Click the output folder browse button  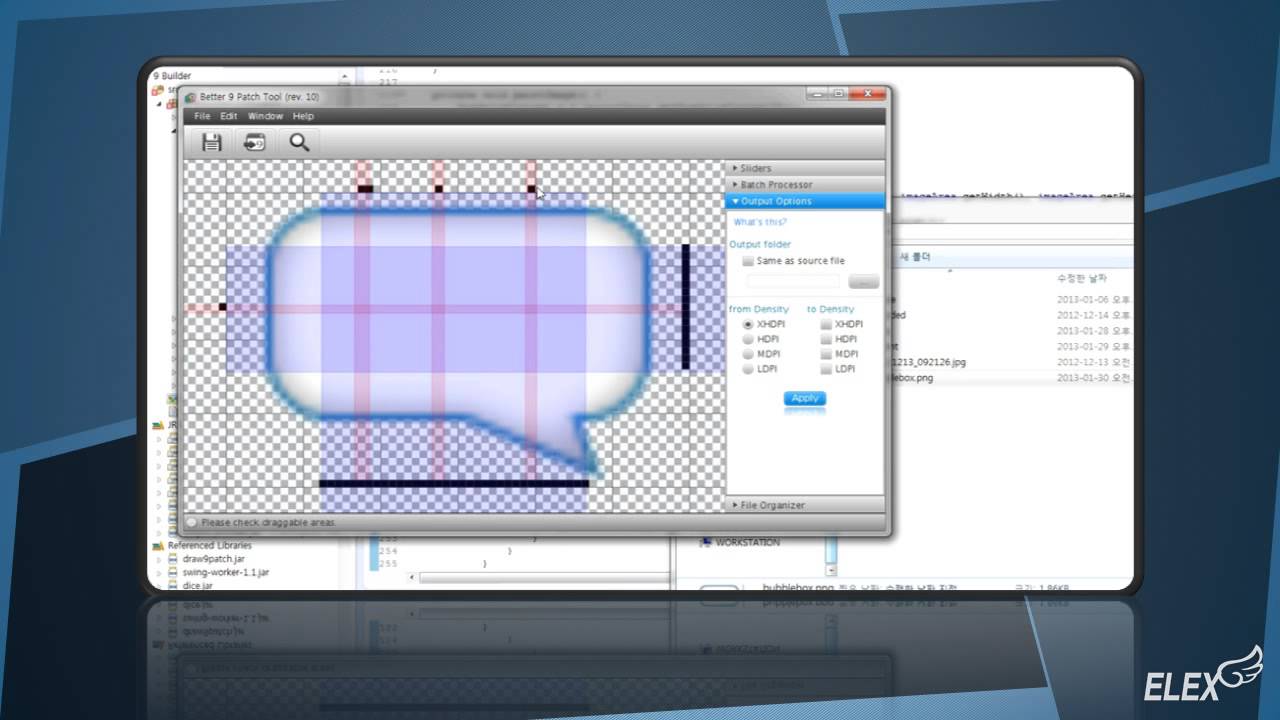click(863, 281)
